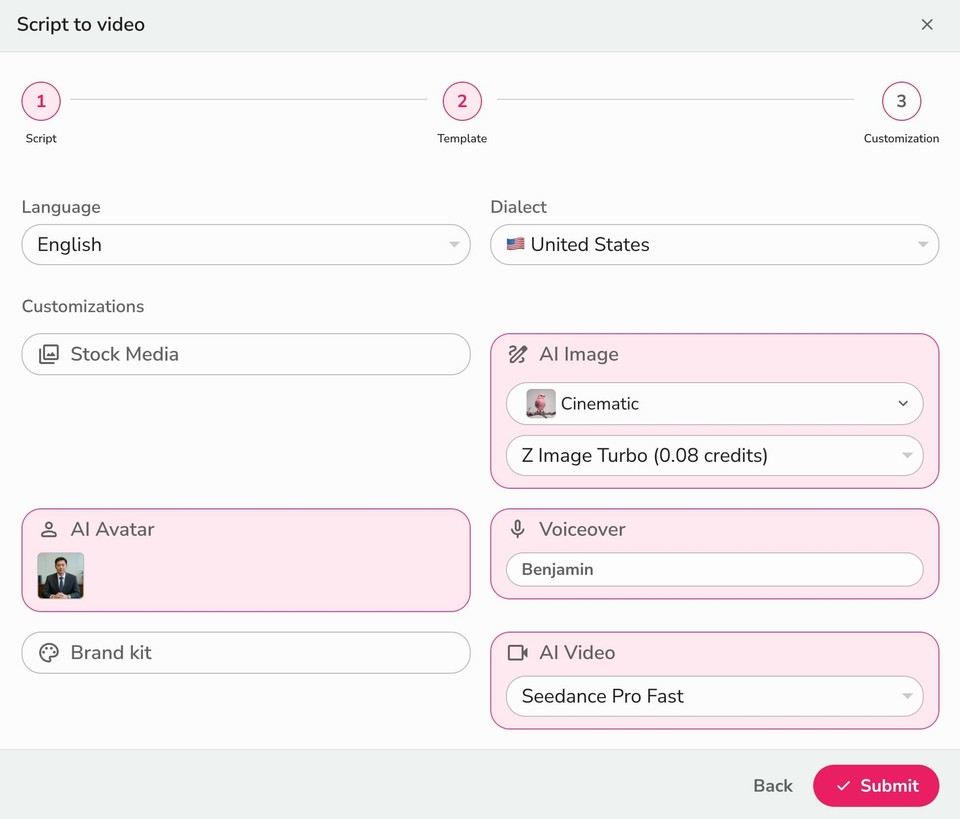Toggle the AI Avatar customization card
Image resolution: width=960 pixels, height=819 pixels.
point(245,529)
